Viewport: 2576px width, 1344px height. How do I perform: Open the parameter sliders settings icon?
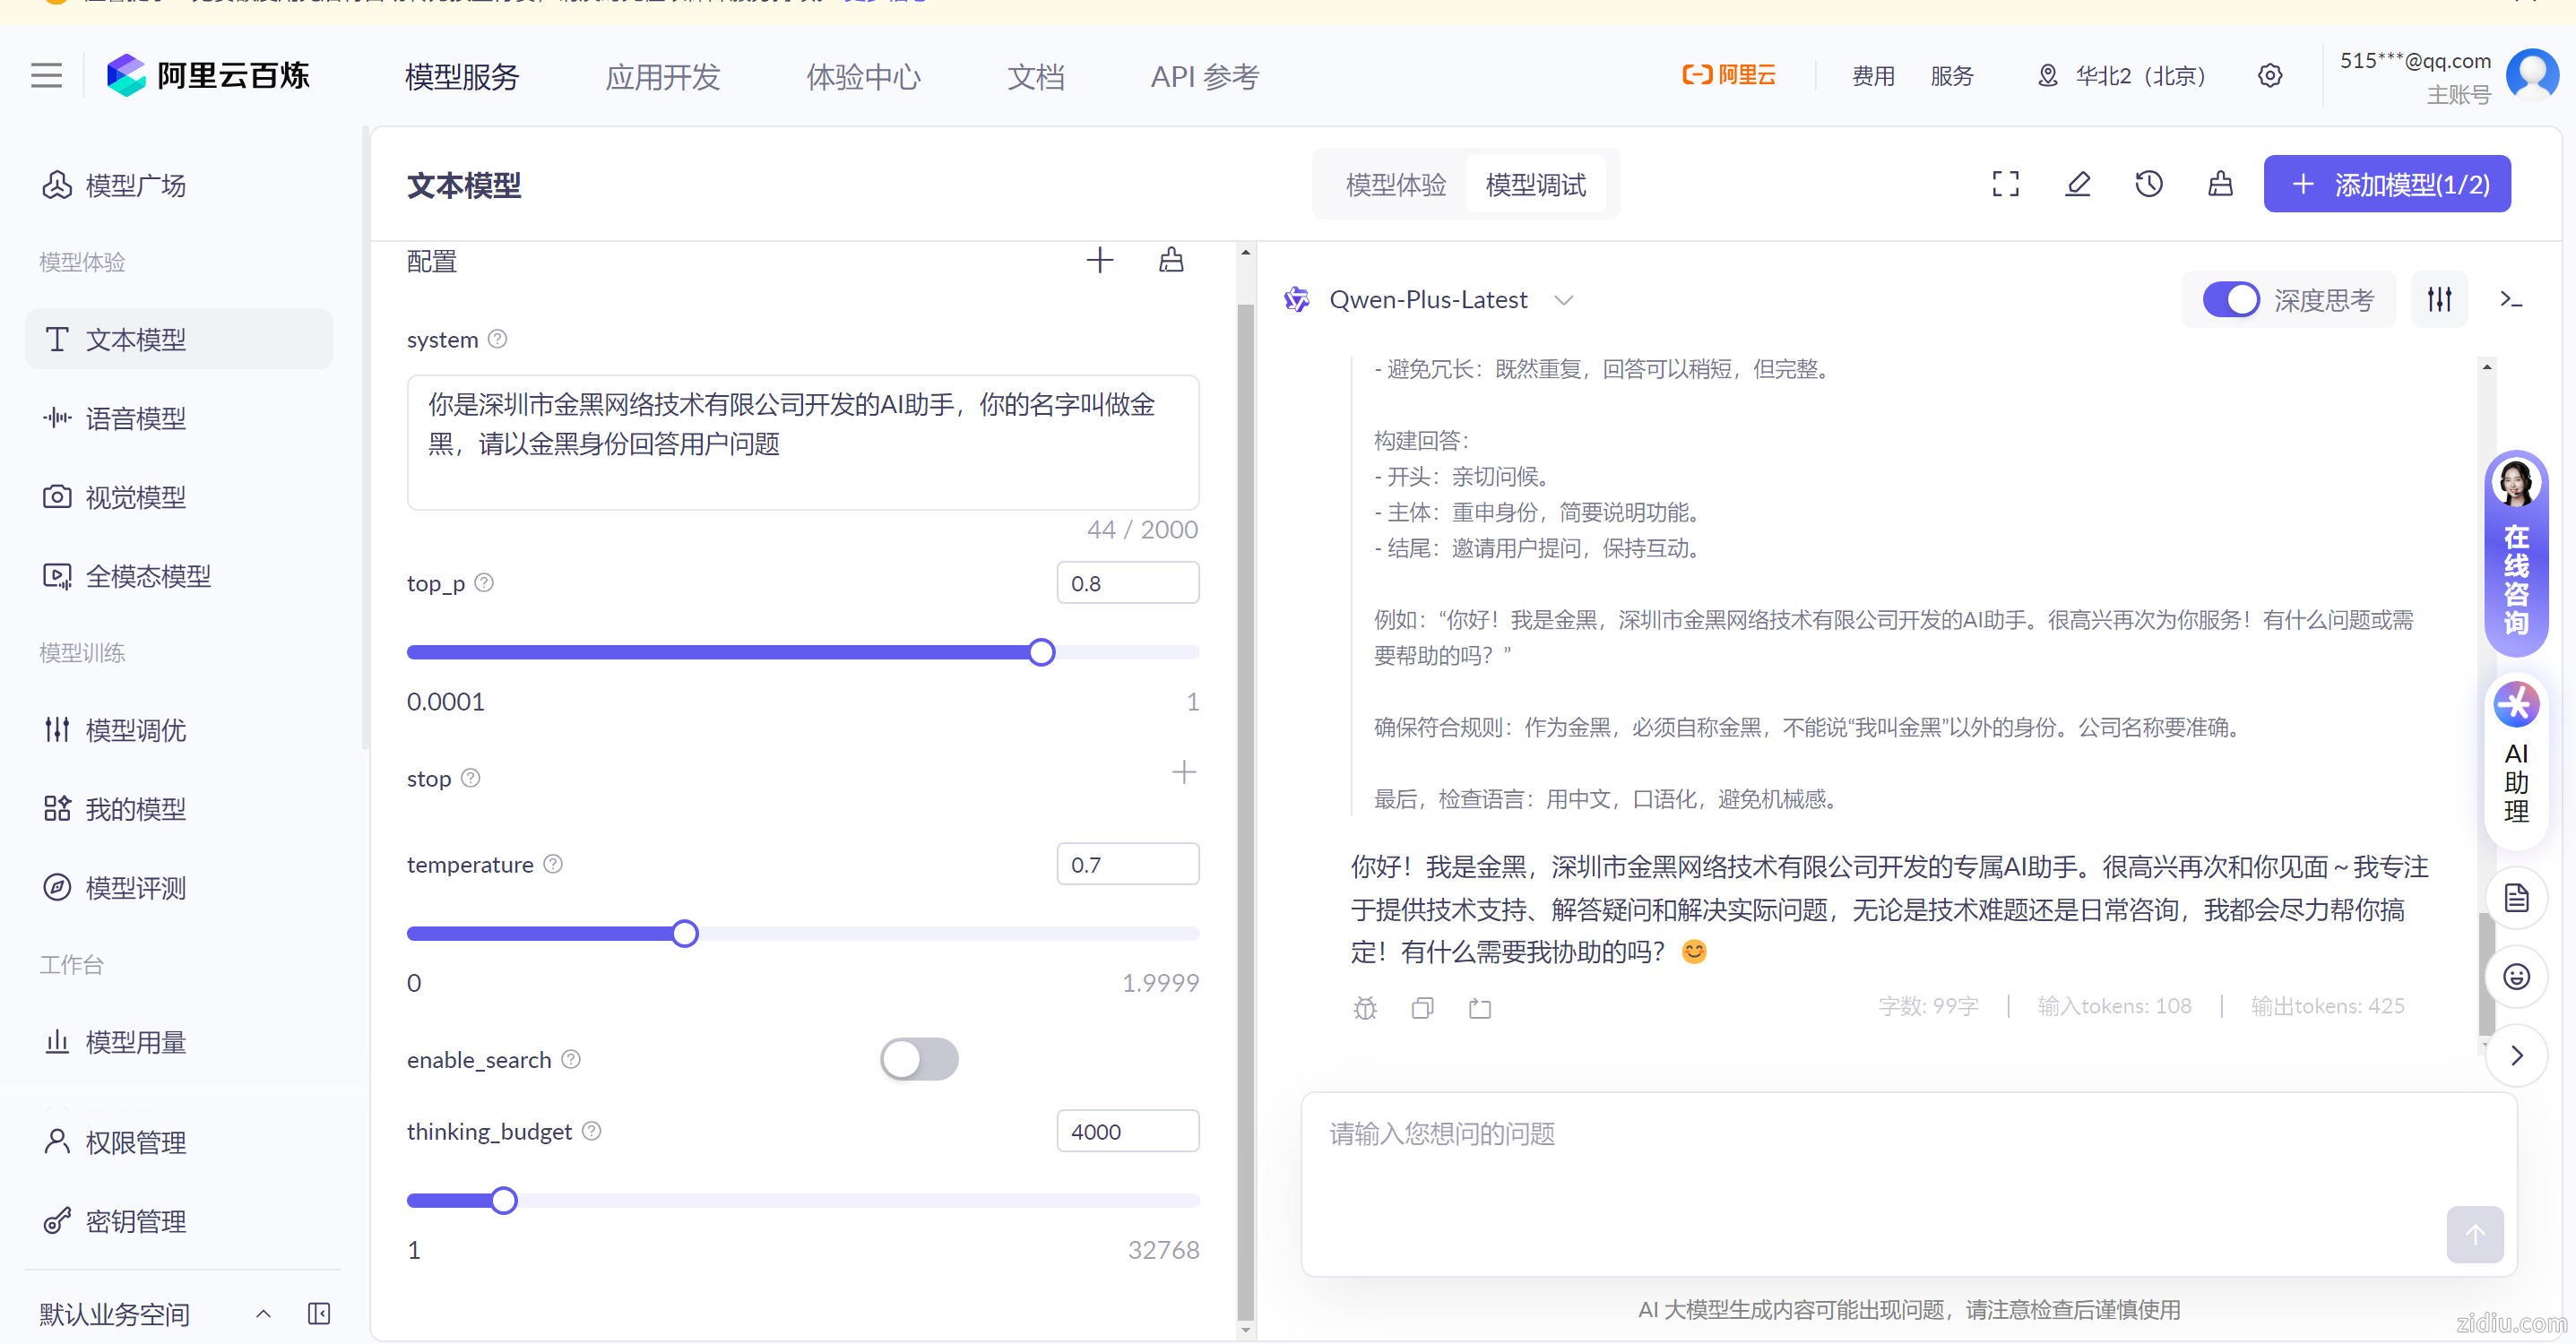2439,299
